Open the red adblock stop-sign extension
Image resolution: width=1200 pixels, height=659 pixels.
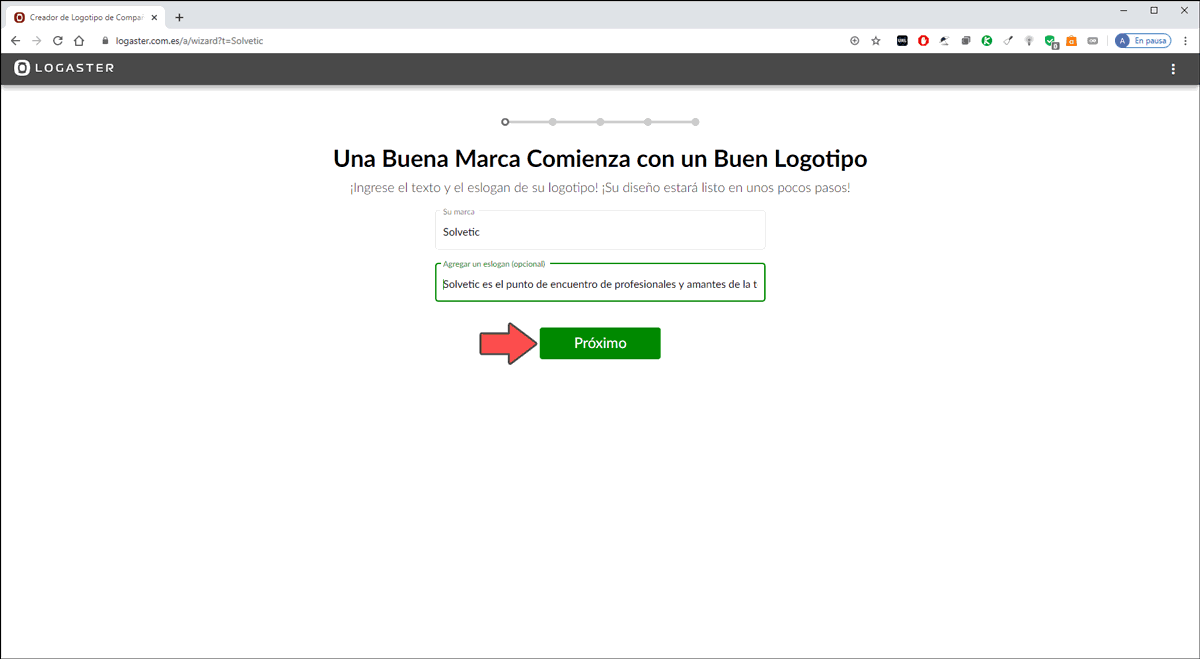point(923,41)
